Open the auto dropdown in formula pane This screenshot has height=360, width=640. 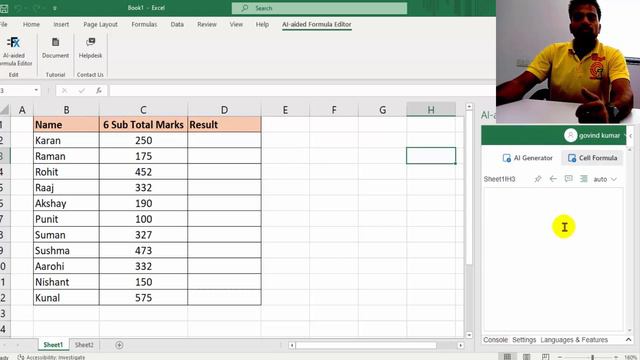[x=605, y=179]
